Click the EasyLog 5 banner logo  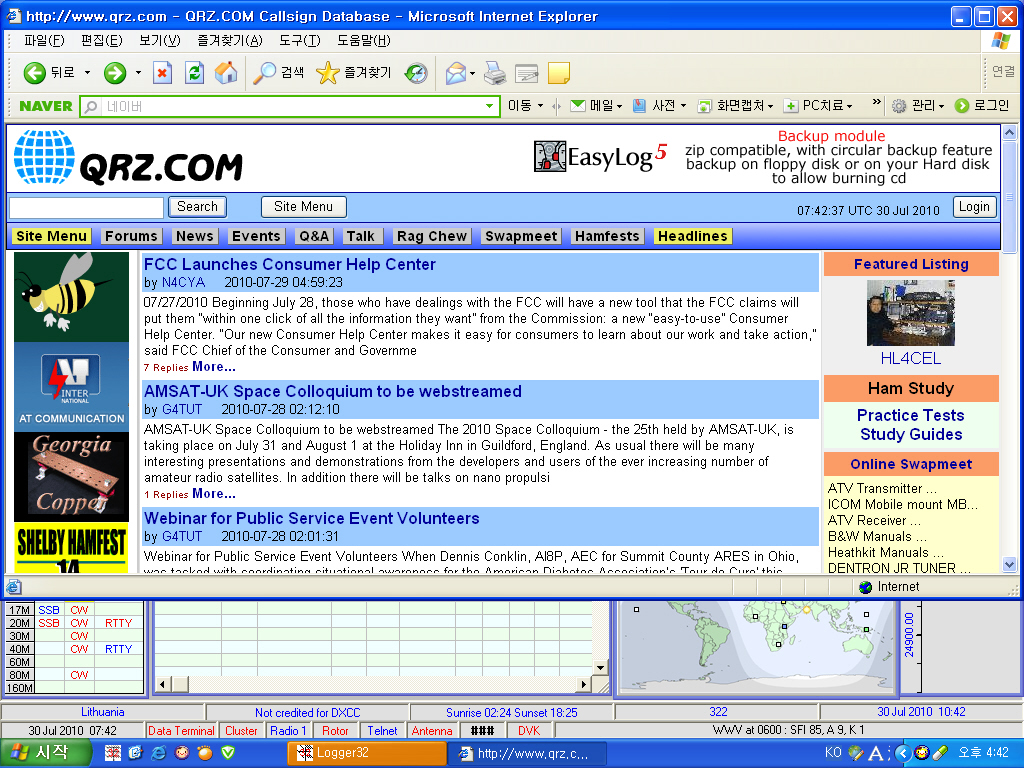point(600,156)
